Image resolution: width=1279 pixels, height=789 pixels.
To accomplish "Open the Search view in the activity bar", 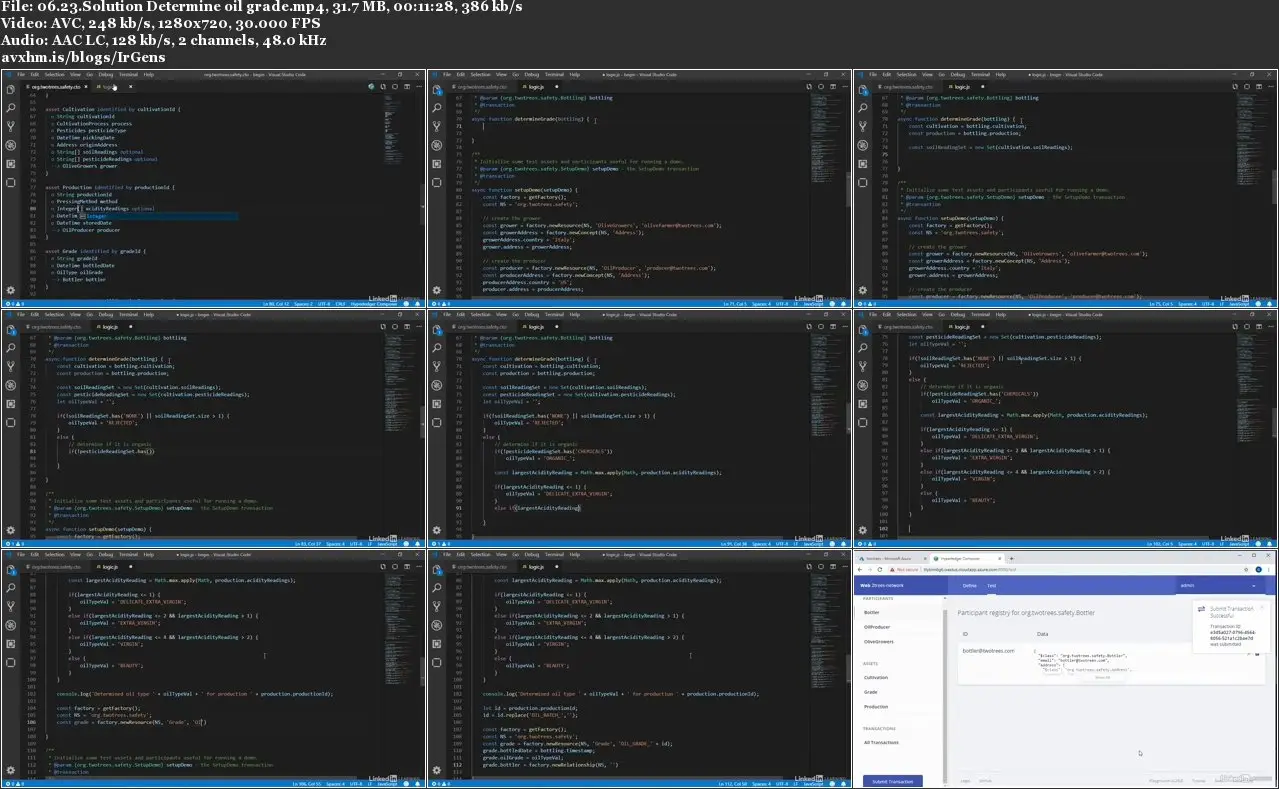I will 9,109.
